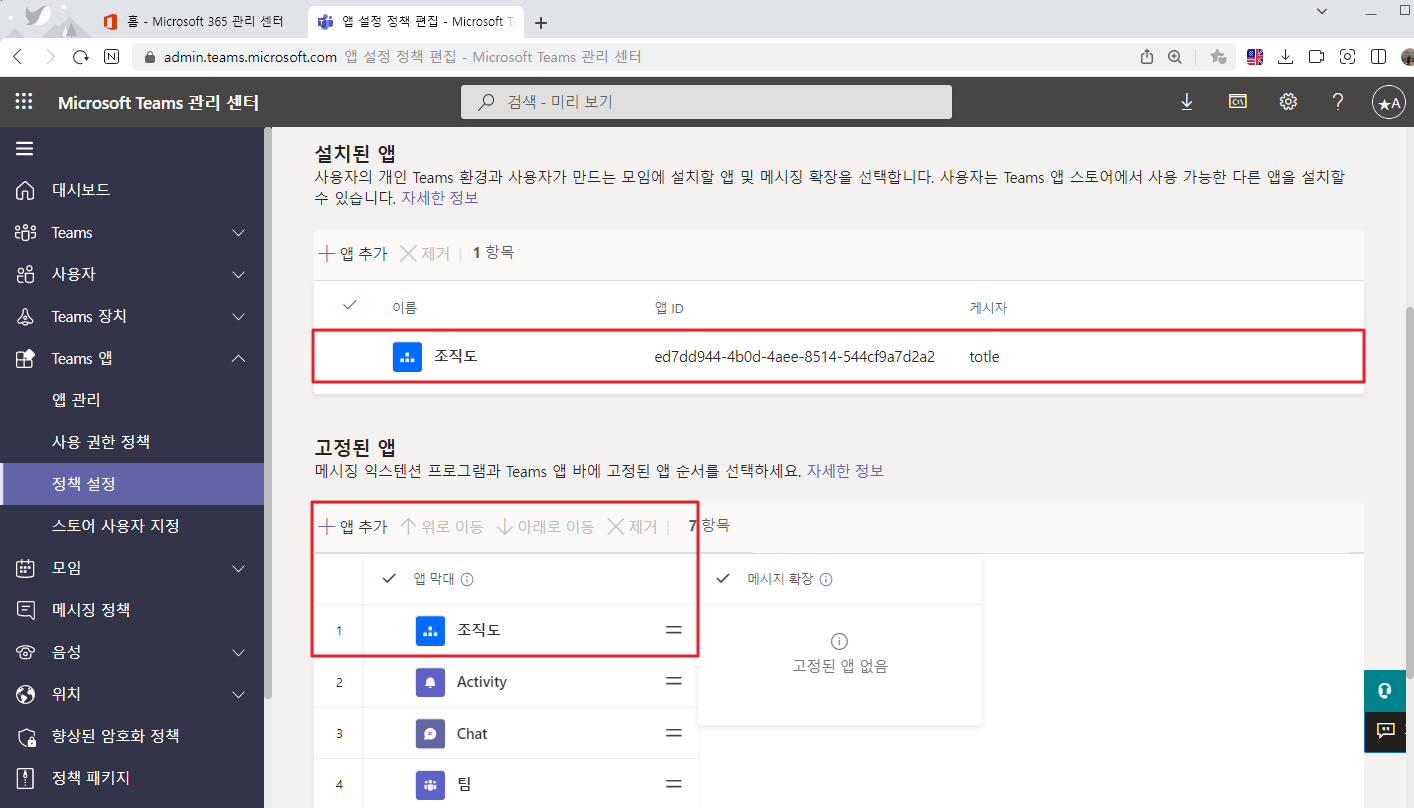Click 앱 추가 under 고정된 앱
1414x808 pixels.
(353, 527)
